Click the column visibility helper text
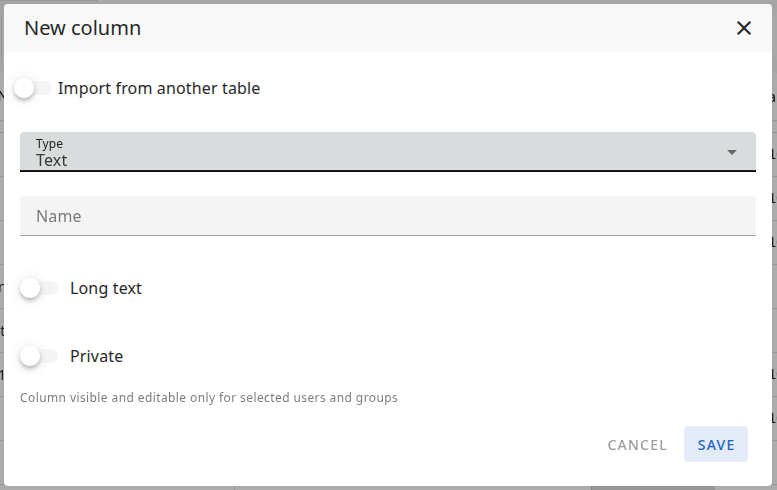The height and width of the screenshot is (490, 777). tap(209, 397)
